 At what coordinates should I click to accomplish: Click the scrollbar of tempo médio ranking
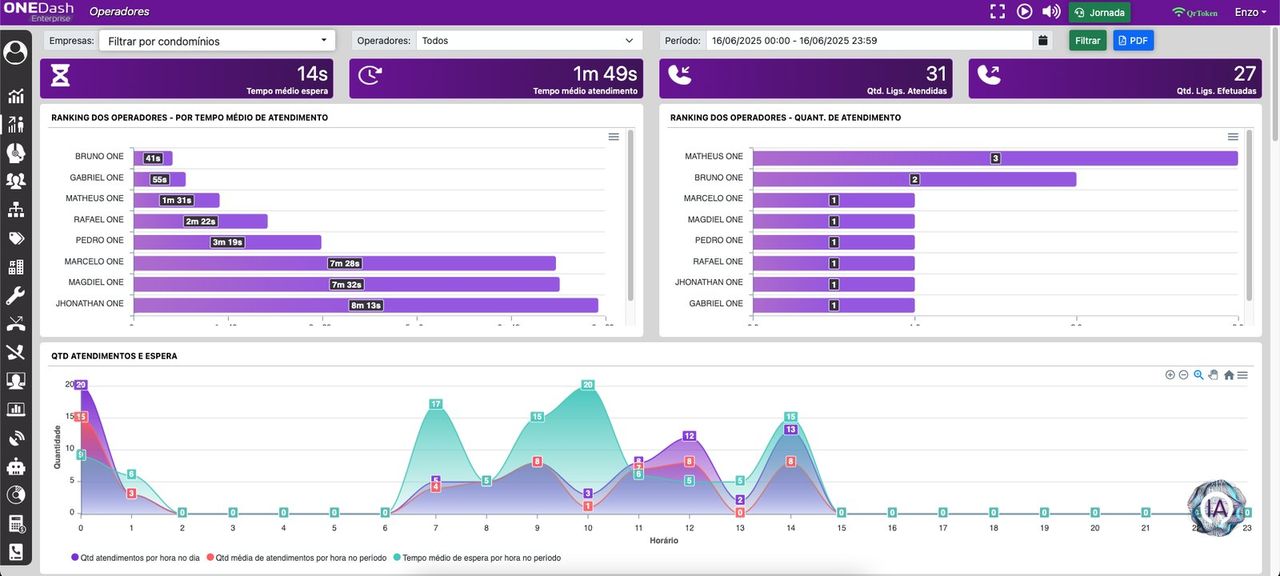click(630, 215)
